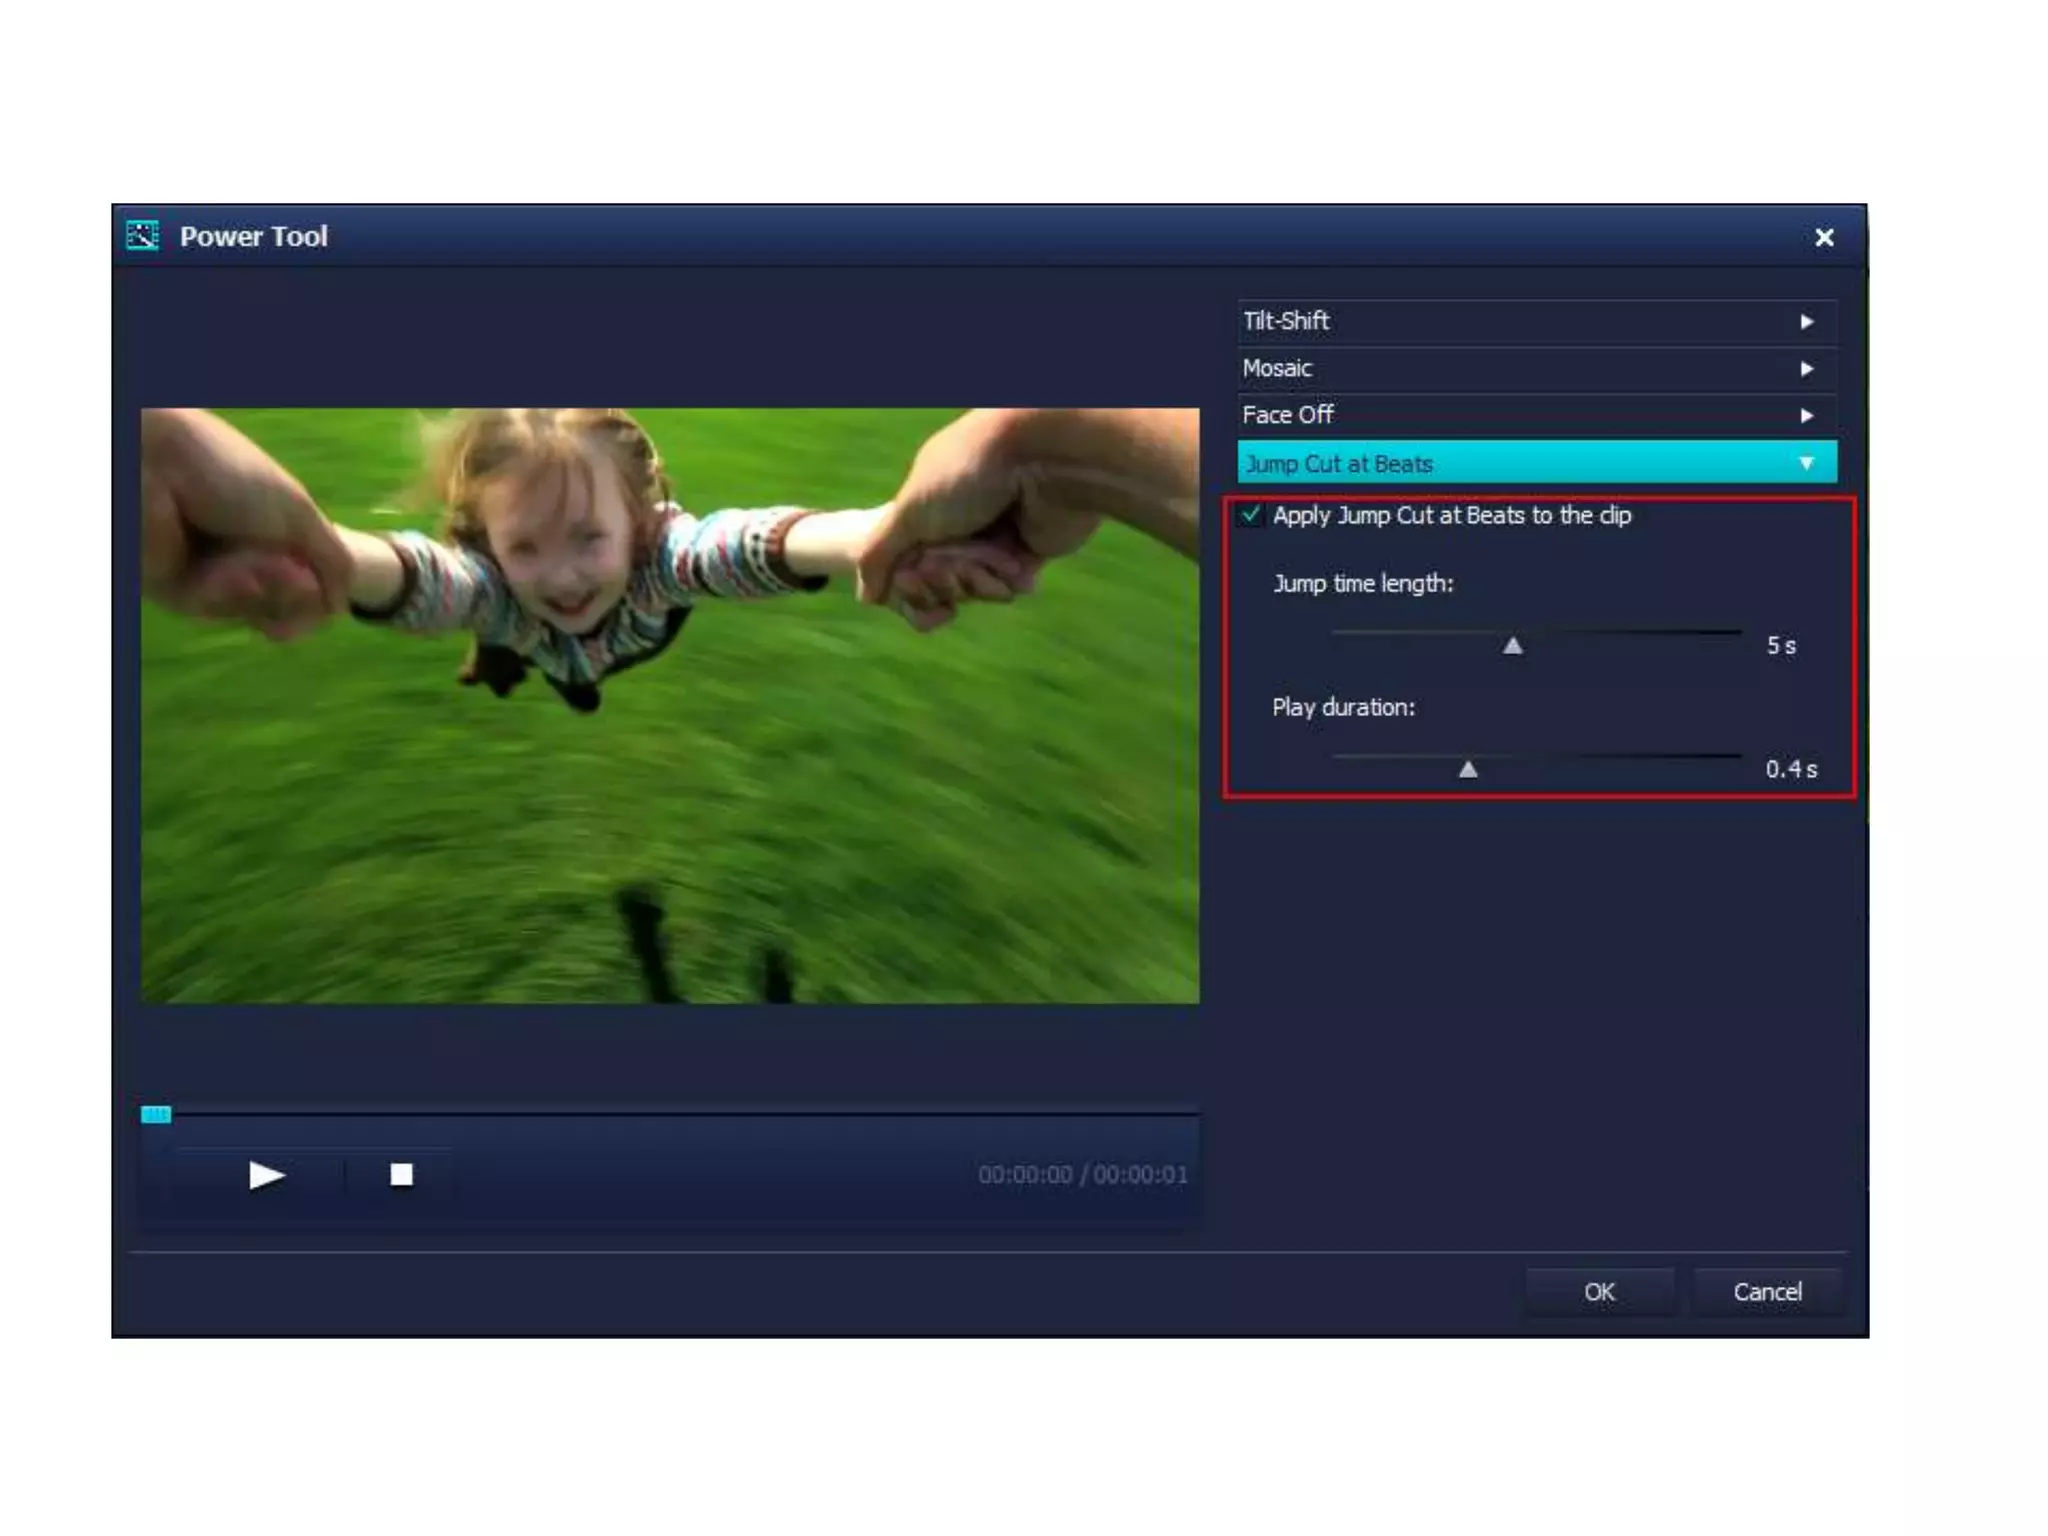The height and width of the screenshot is (1536, 2048).
Task: Click the OK button
Action: coord(1599,1292)
